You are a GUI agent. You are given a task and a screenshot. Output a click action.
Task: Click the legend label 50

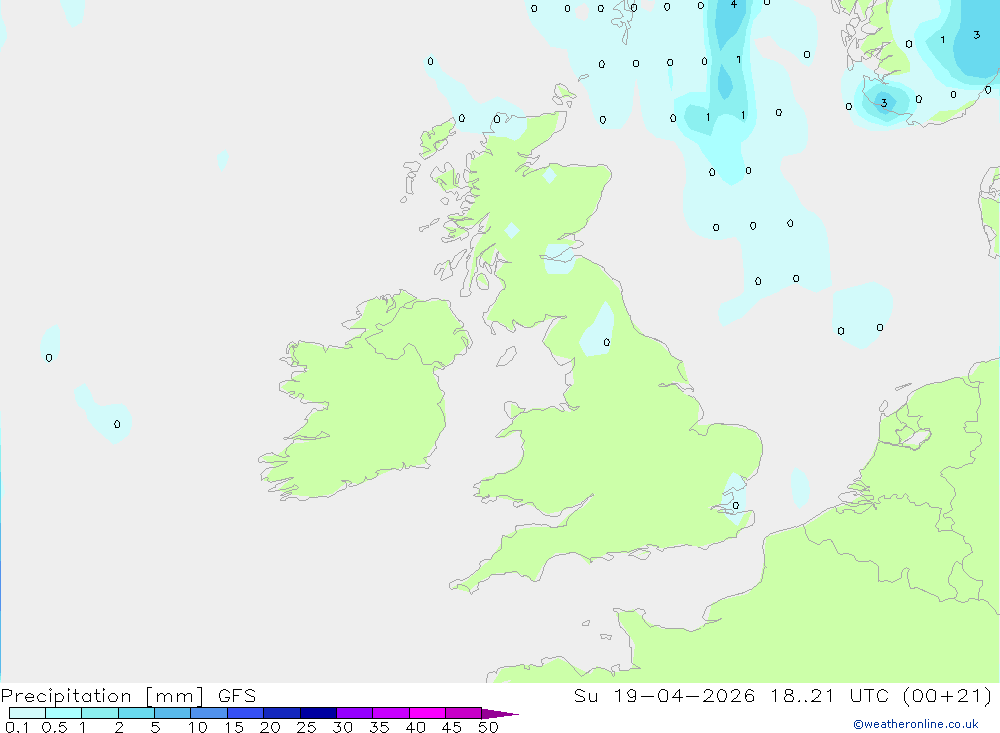[x=488, y=727]
